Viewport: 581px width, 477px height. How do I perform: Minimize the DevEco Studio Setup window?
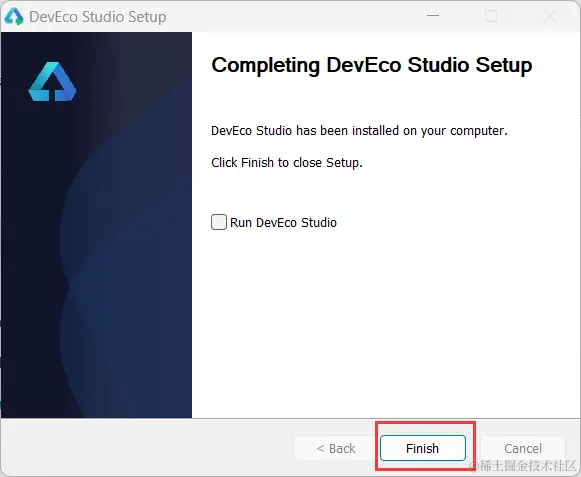pos(433,16)
